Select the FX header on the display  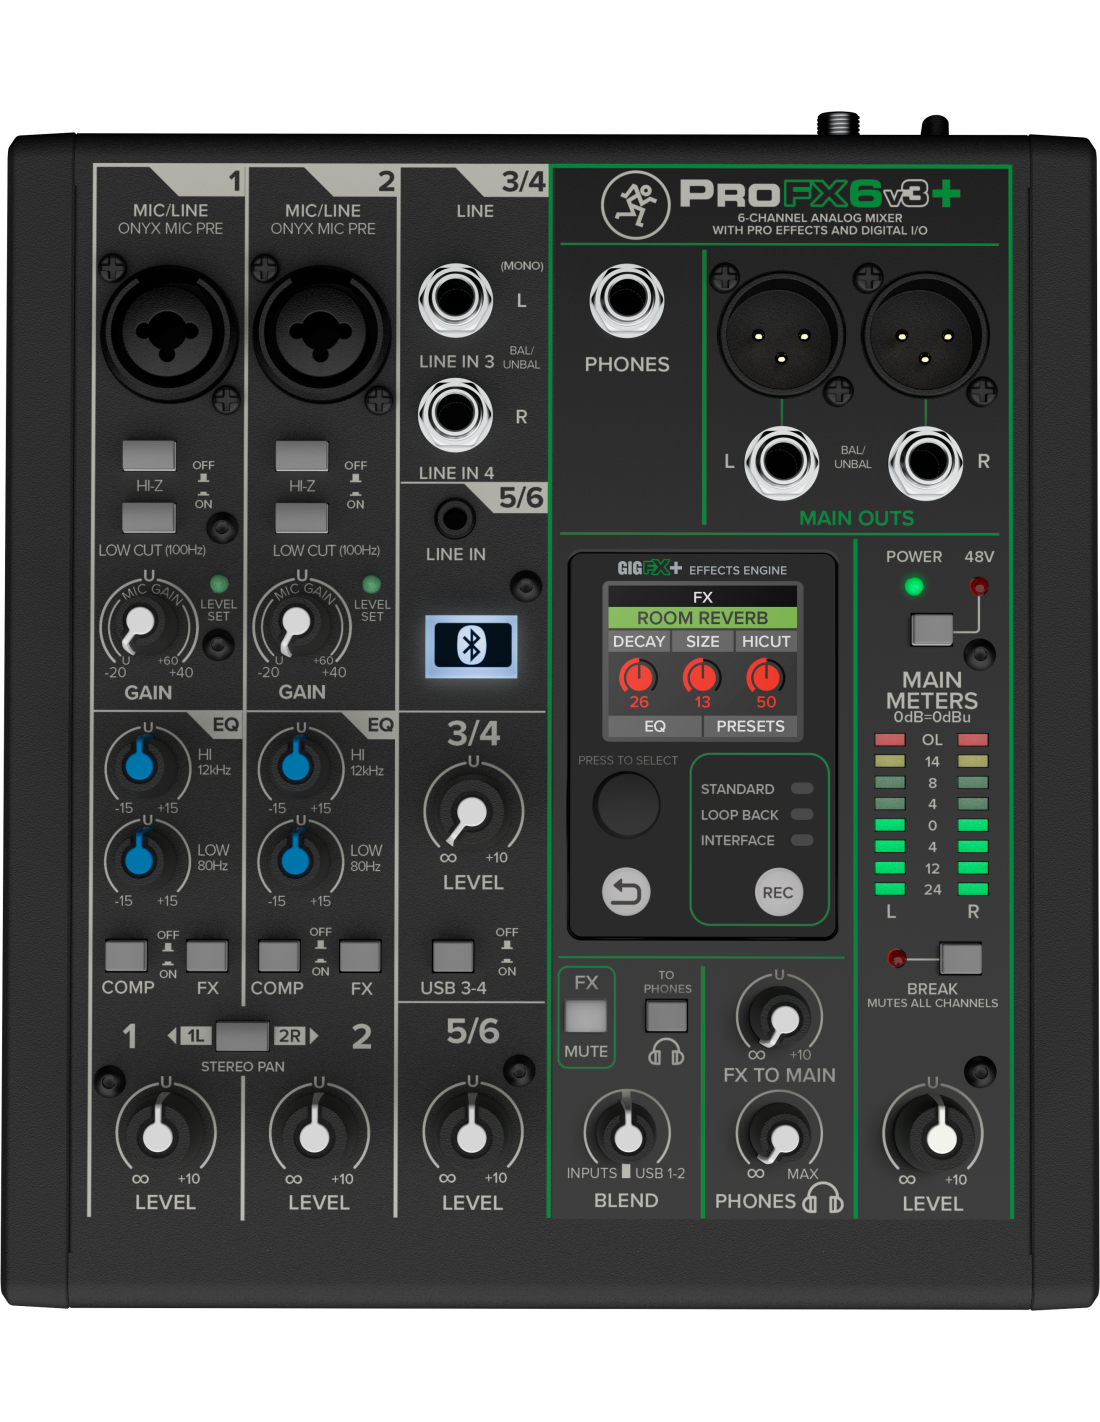coord(703,597)
